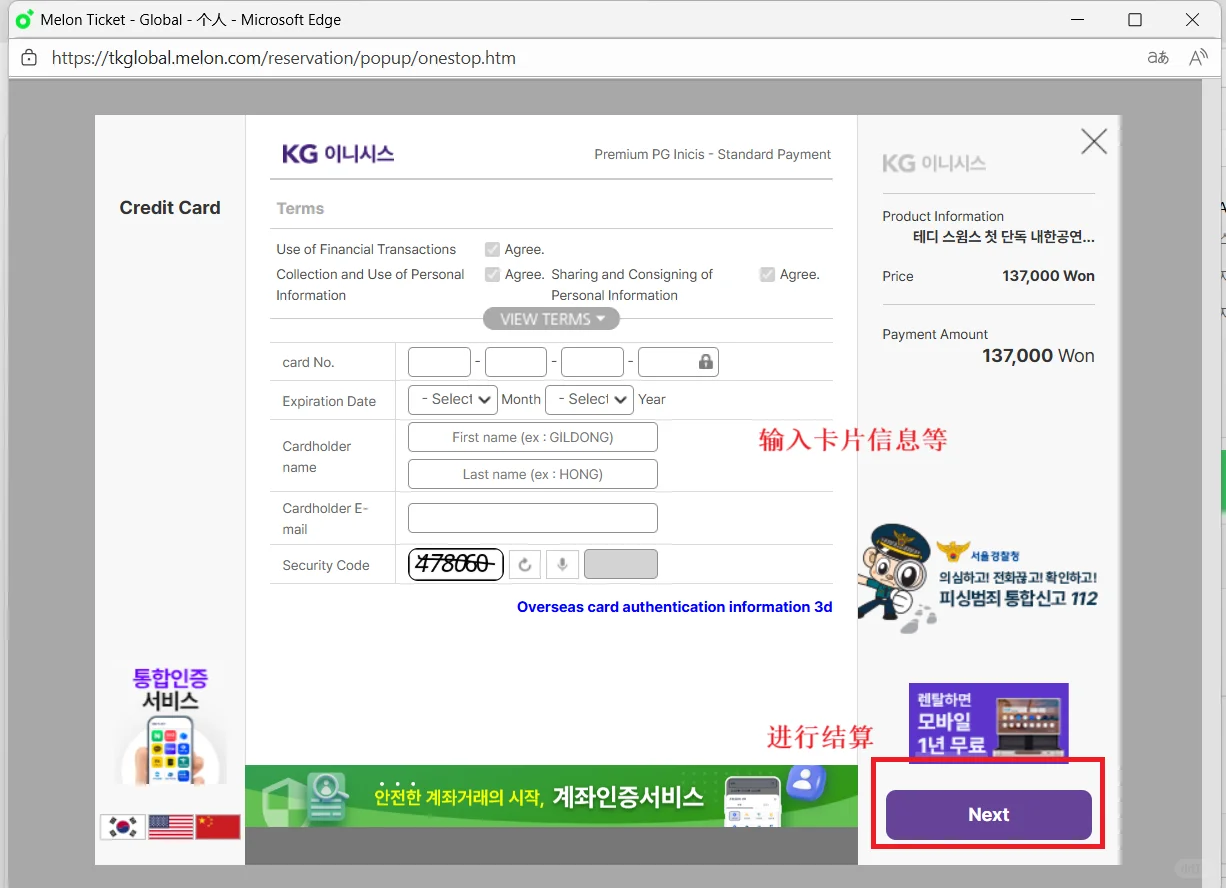Click the 137,000 Won payment amount
Viewport: 1226px width, 888px height.
(1038, 356)
